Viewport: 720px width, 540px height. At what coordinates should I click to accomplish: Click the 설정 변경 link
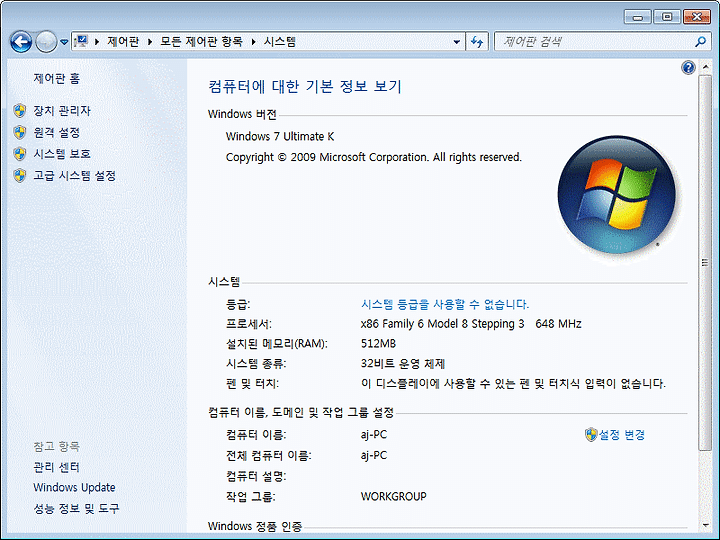[622, 435]
